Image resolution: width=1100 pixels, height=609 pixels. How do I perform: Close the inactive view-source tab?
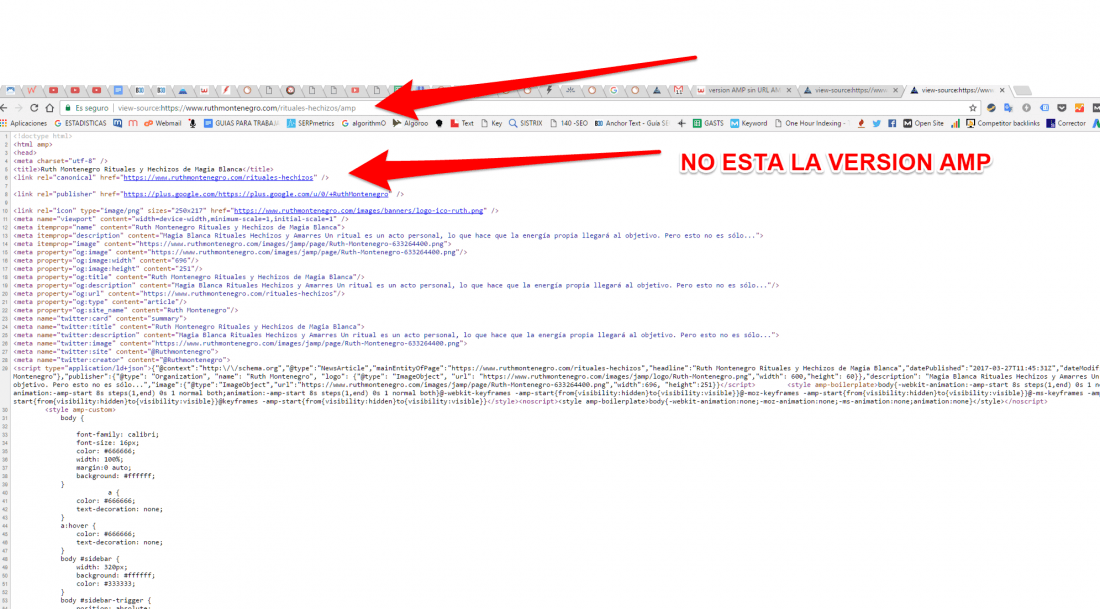coord(895,91)
